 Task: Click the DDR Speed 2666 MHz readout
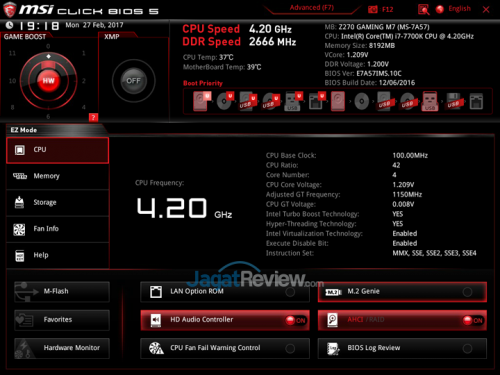click(x=239, y=42)
